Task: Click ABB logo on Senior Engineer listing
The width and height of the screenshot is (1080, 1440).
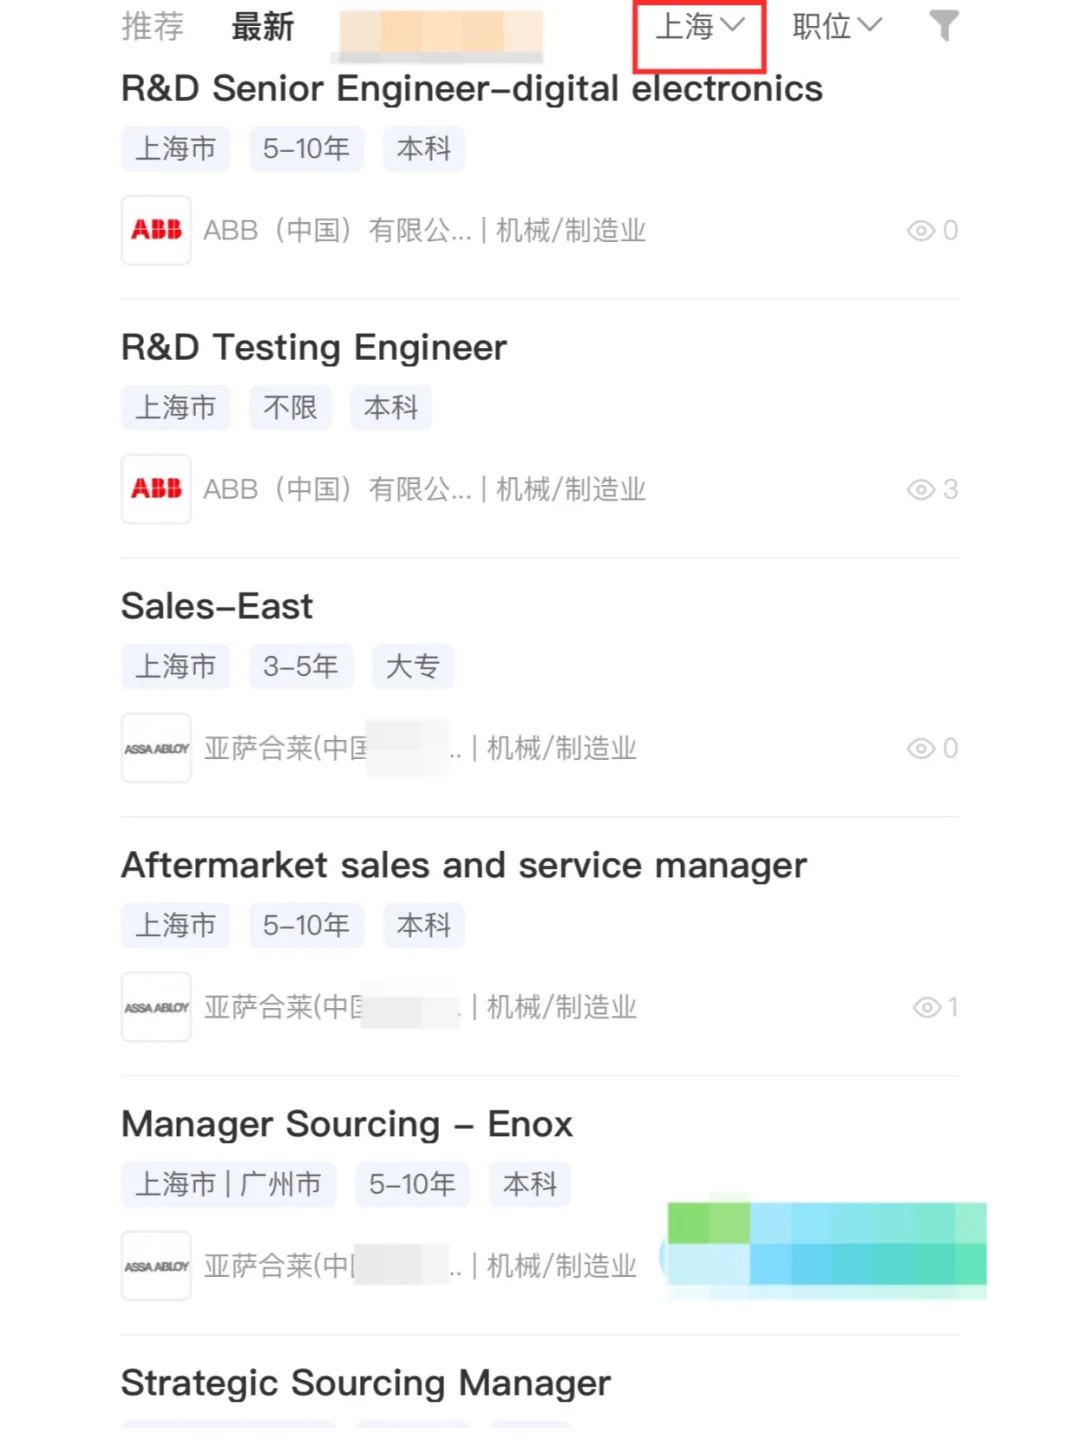Action: coord(156,230)
